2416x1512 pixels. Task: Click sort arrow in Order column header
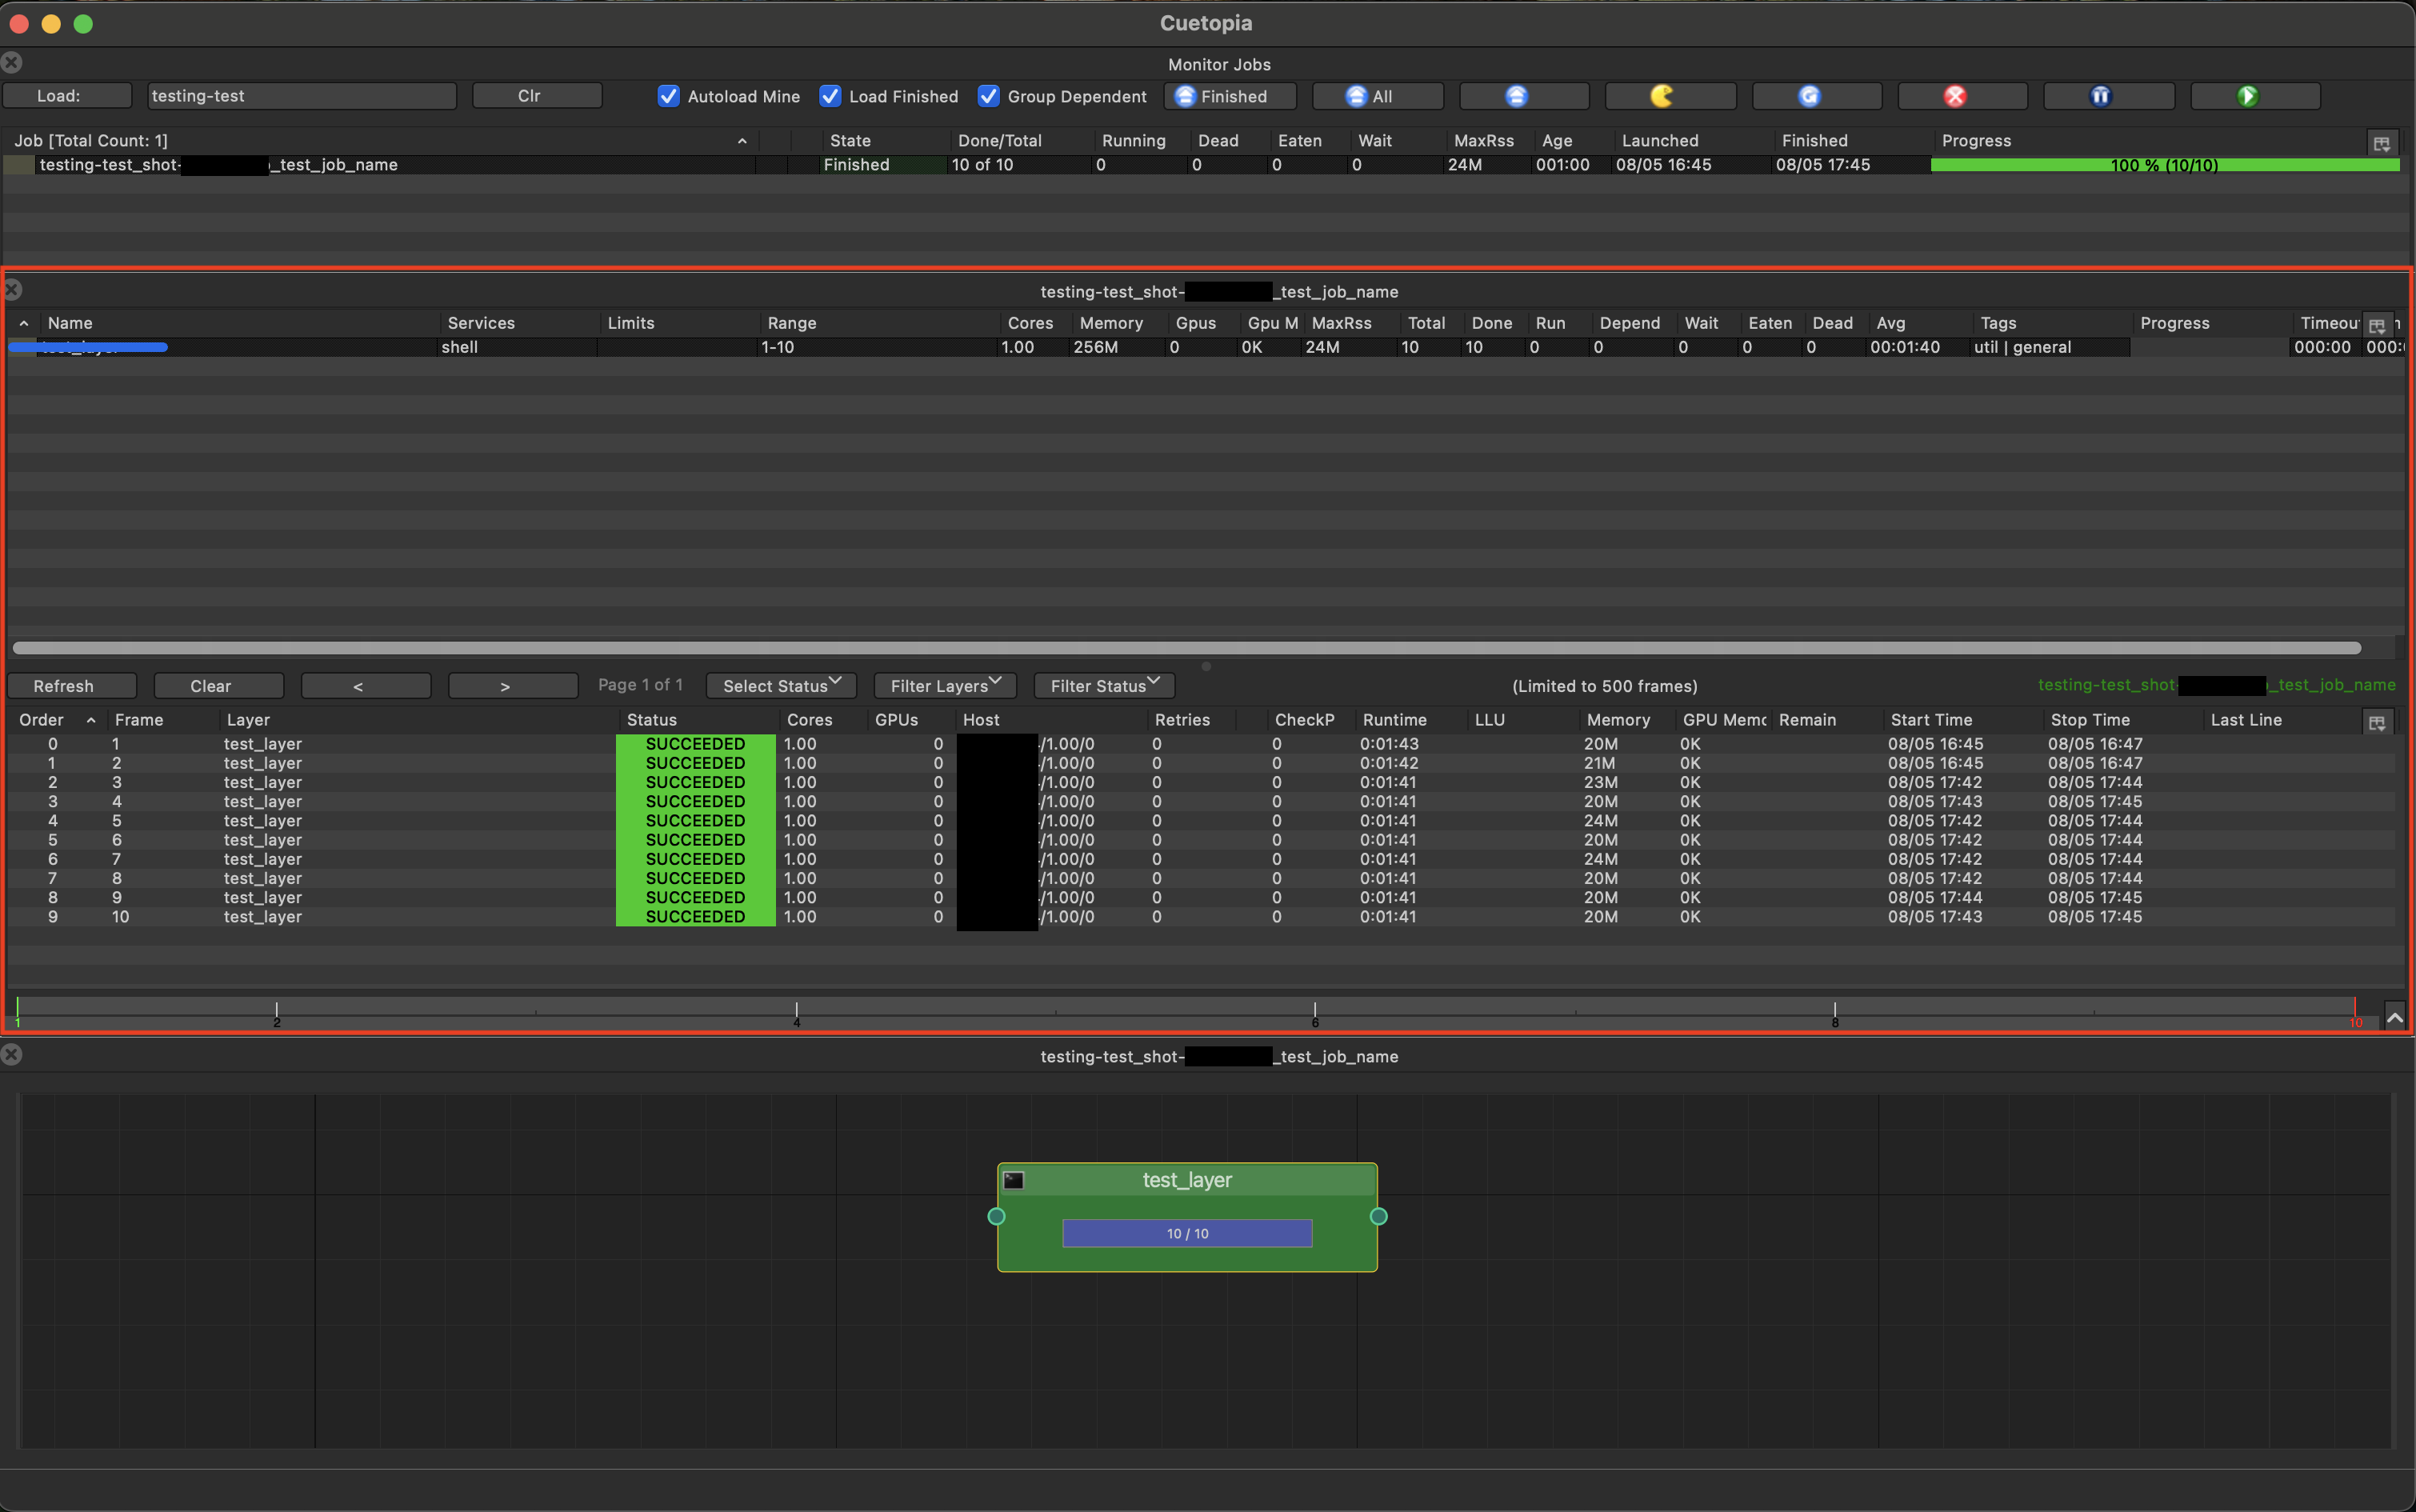click(x=91, y=720)
